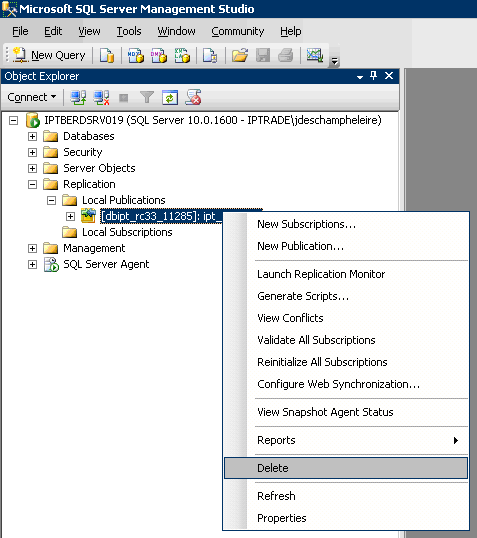Open the Community menu
The width and height of the screenshot is (477, 538).
pos(237,31)
